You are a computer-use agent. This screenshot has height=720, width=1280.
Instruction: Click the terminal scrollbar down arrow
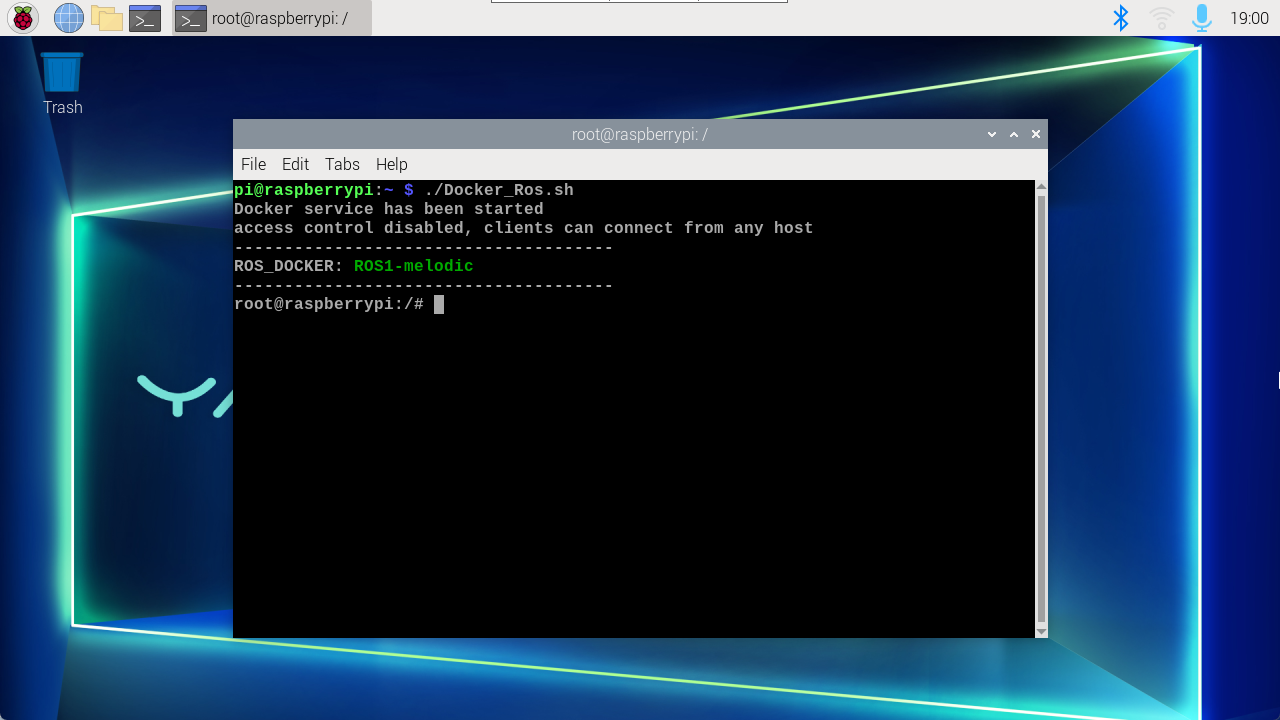click(1041, 631)
